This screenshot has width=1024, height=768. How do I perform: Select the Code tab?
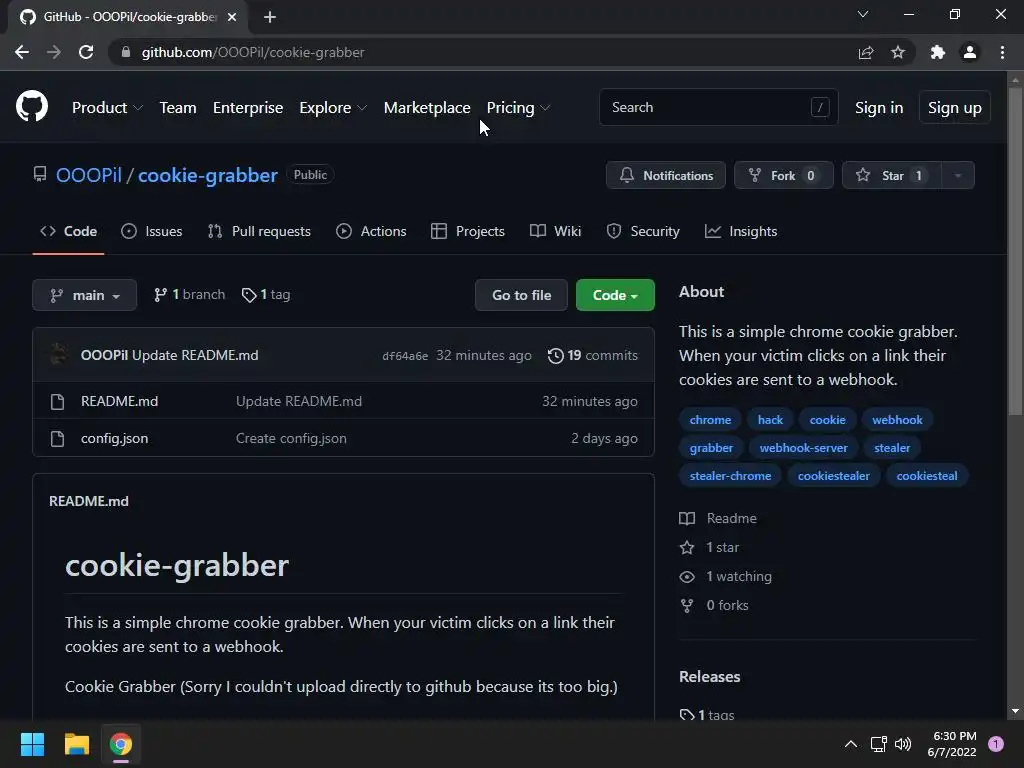click(x=69, y=231)
